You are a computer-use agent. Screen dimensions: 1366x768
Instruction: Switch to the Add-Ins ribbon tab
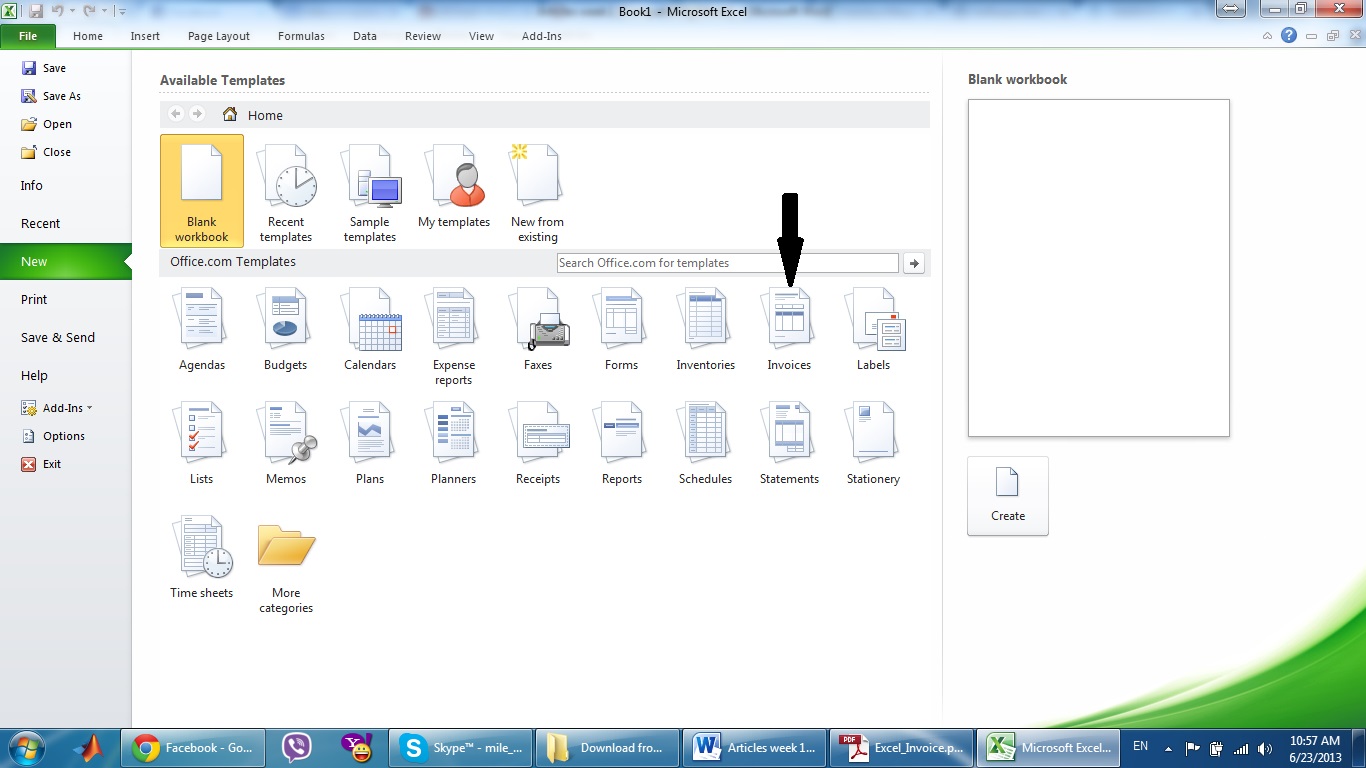(x=542, y=36)
